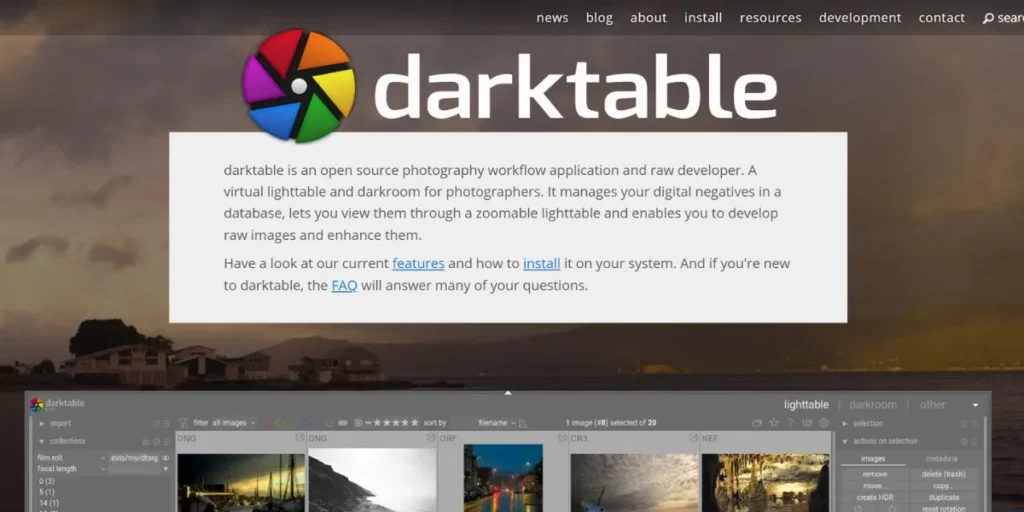Click the search magnifier icon
1024x512 pixels.
(988, 18)
